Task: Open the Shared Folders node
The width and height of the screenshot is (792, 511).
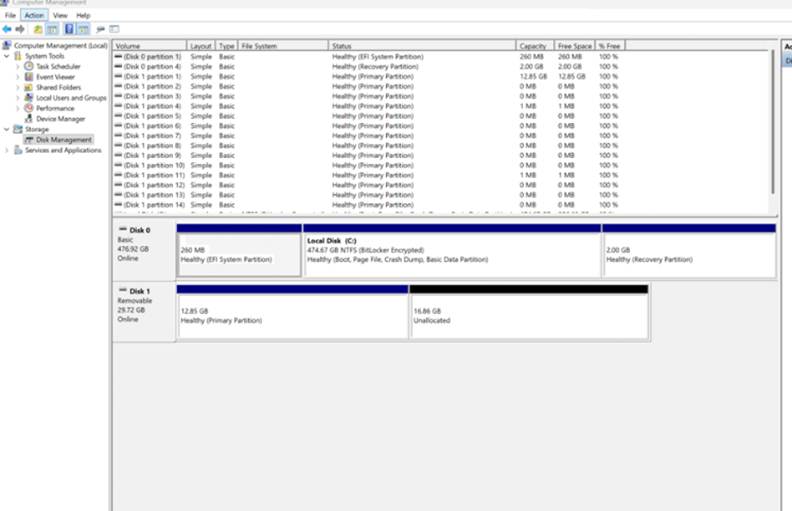Action: pos(58,87)
